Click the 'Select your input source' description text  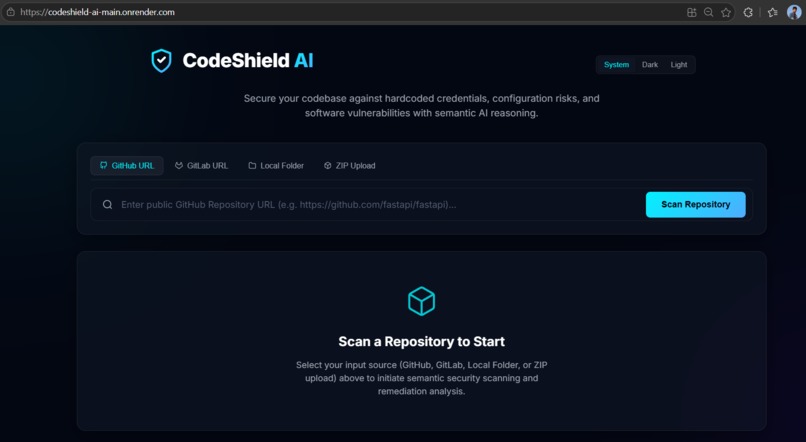pos(422,378)
